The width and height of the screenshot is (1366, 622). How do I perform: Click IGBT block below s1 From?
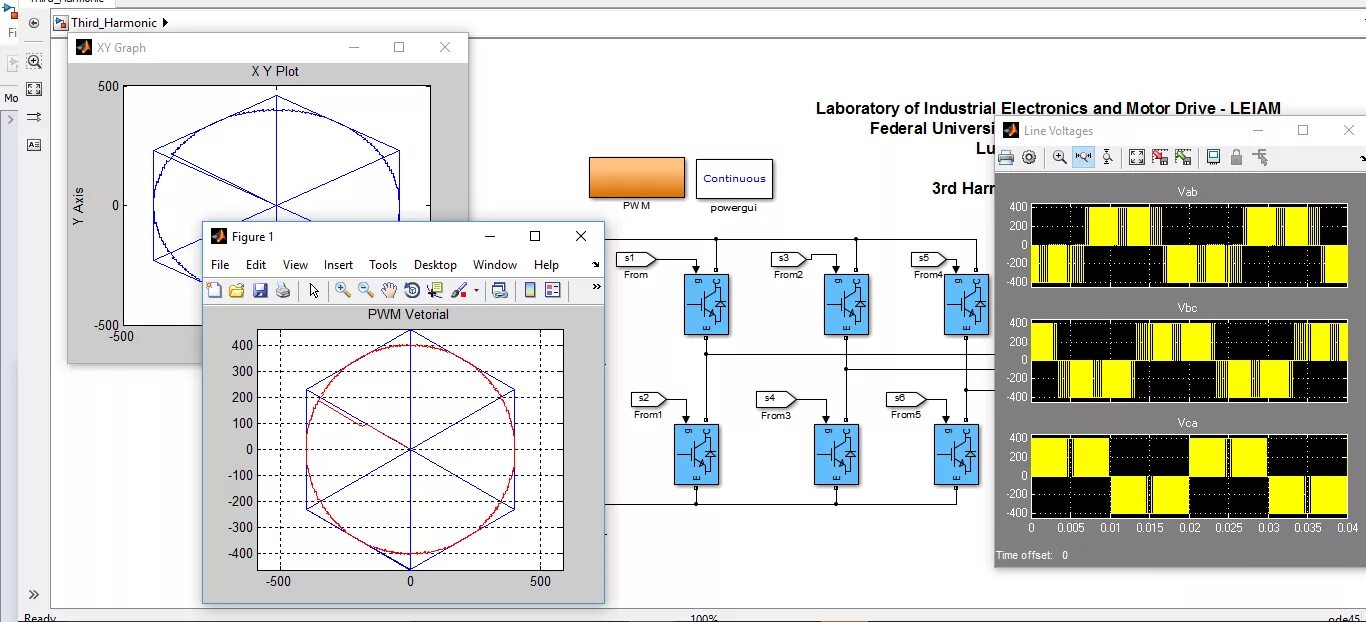click(x=706, y=304)
